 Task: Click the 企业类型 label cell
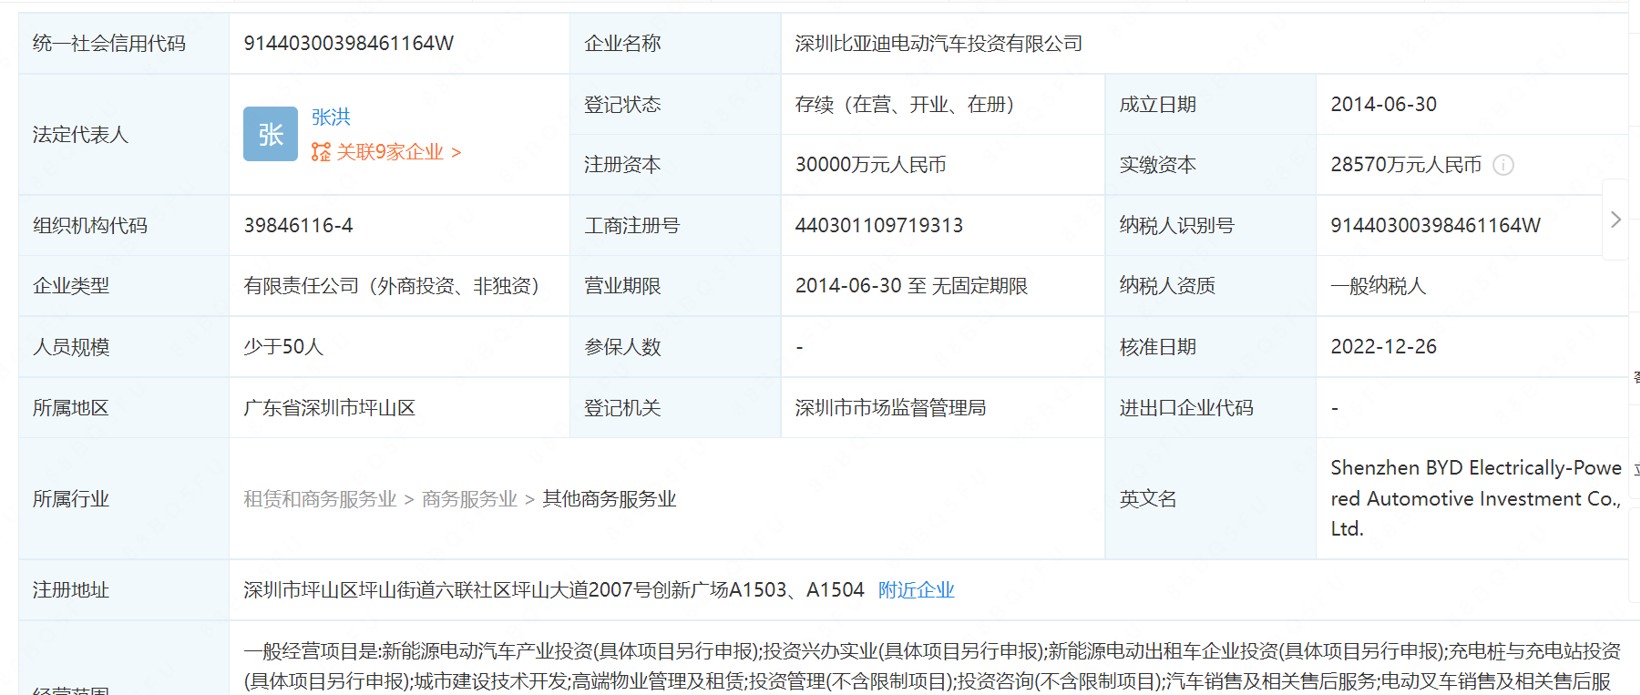(124, 286)
